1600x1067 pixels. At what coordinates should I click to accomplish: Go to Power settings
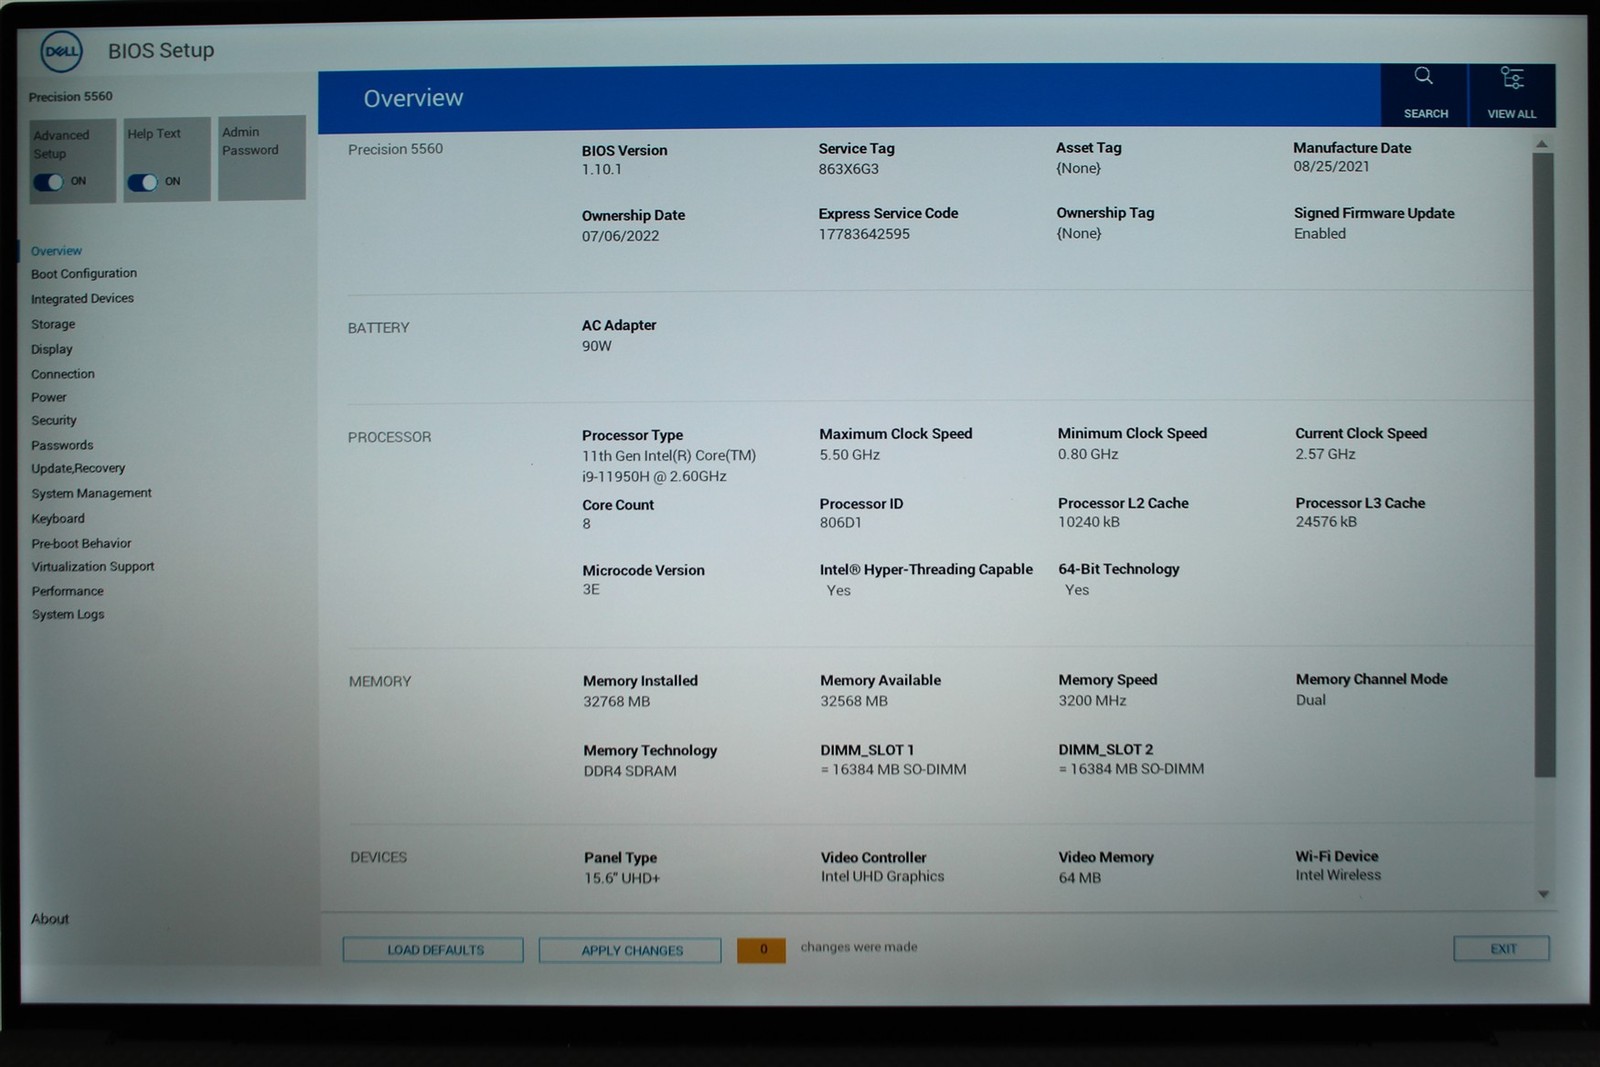pos(49,397)
